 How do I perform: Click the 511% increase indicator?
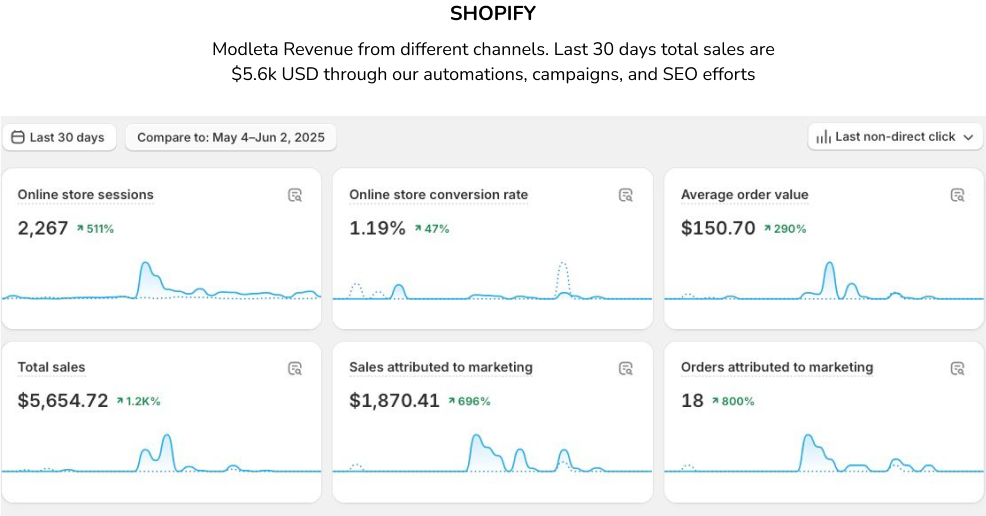[x=95, y=229]
